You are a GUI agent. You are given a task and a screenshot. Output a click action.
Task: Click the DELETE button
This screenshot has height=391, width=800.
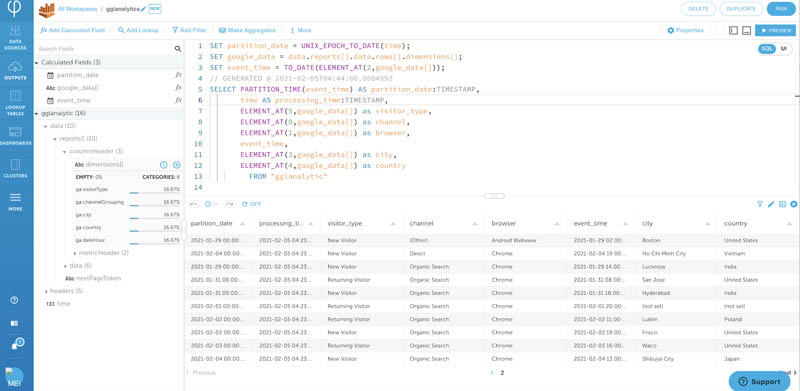[x=698, y=9]
